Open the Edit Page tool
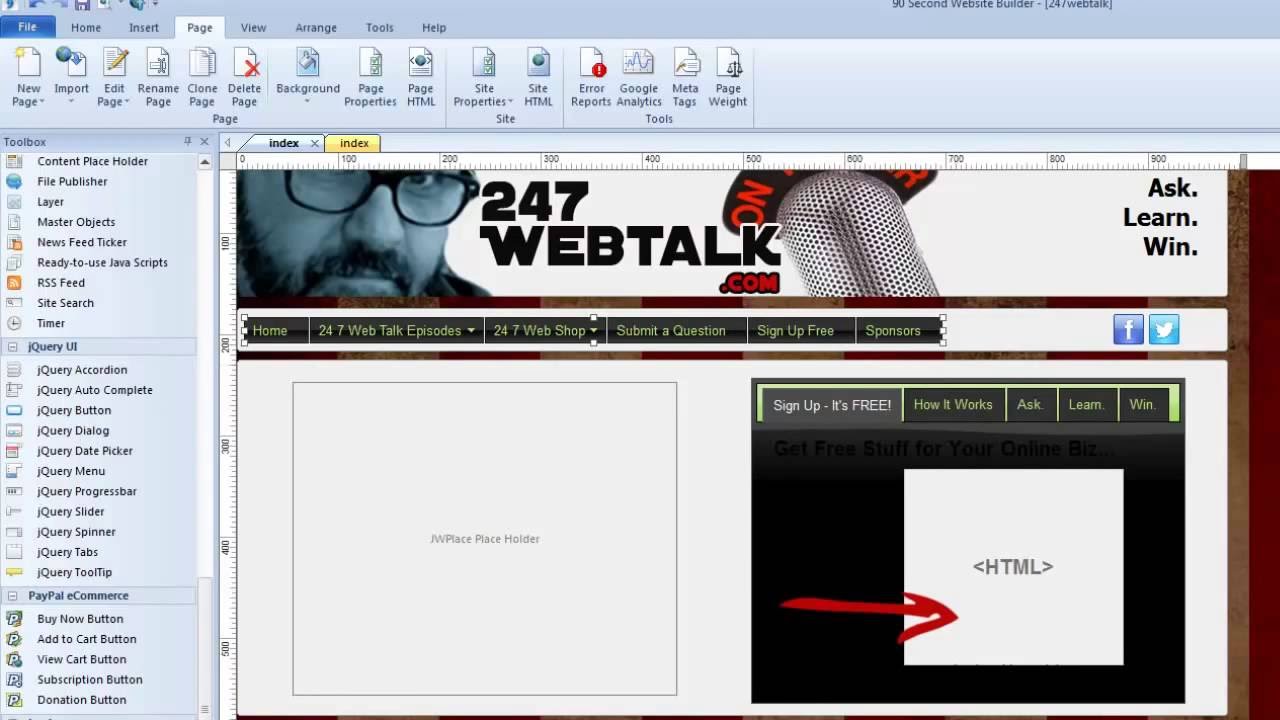 pyautogui.click(x=114, y=77)
